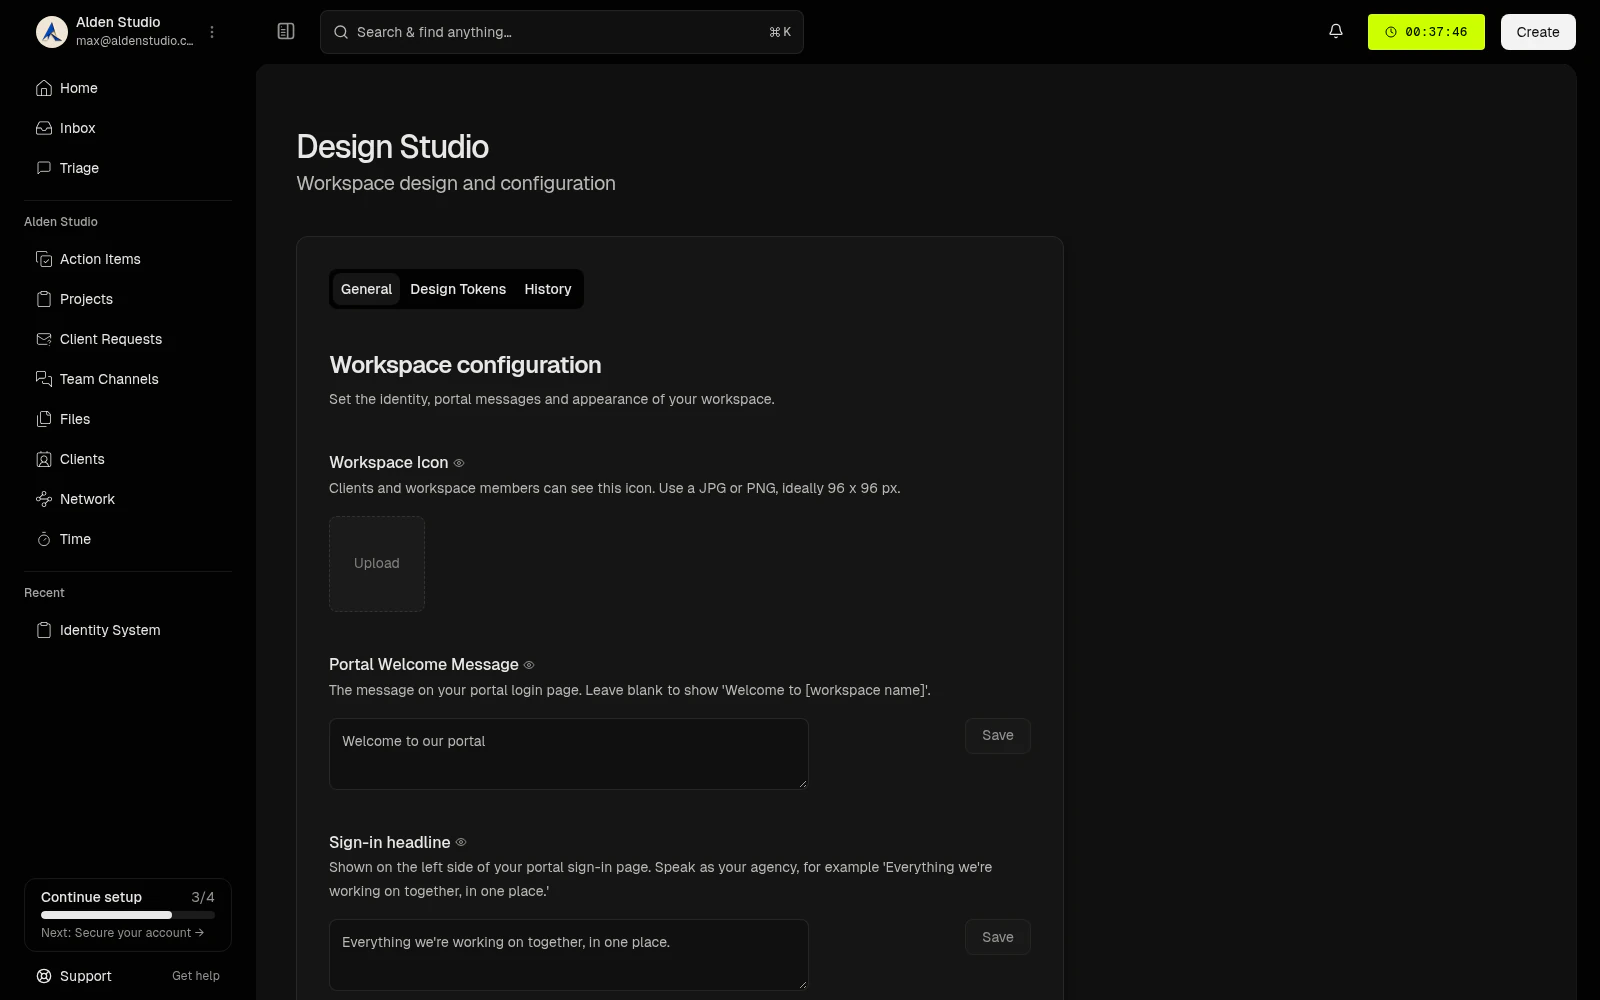1600x1000 pixels.
Task: Open Home in the sidebar
Action: (x=128, y=88)
